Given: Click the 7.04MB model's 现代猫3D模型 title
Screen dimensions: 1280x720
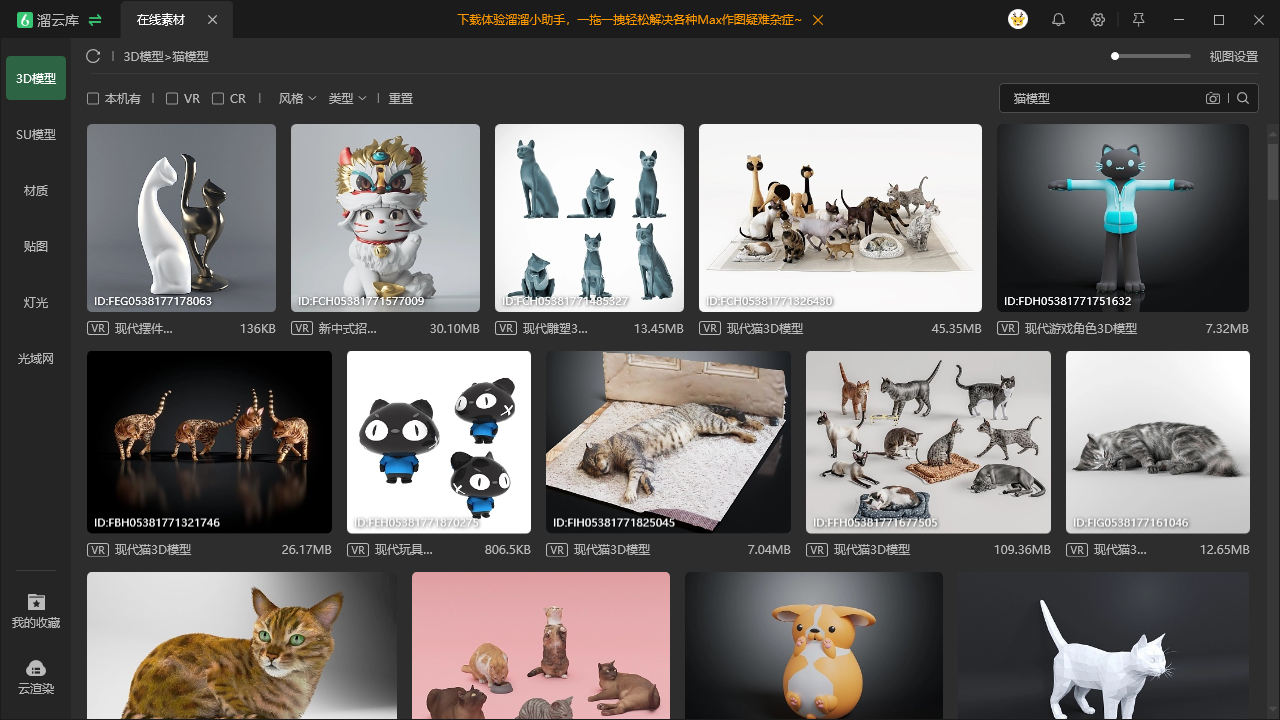Looking at the screenshot, I should (612, 550).
